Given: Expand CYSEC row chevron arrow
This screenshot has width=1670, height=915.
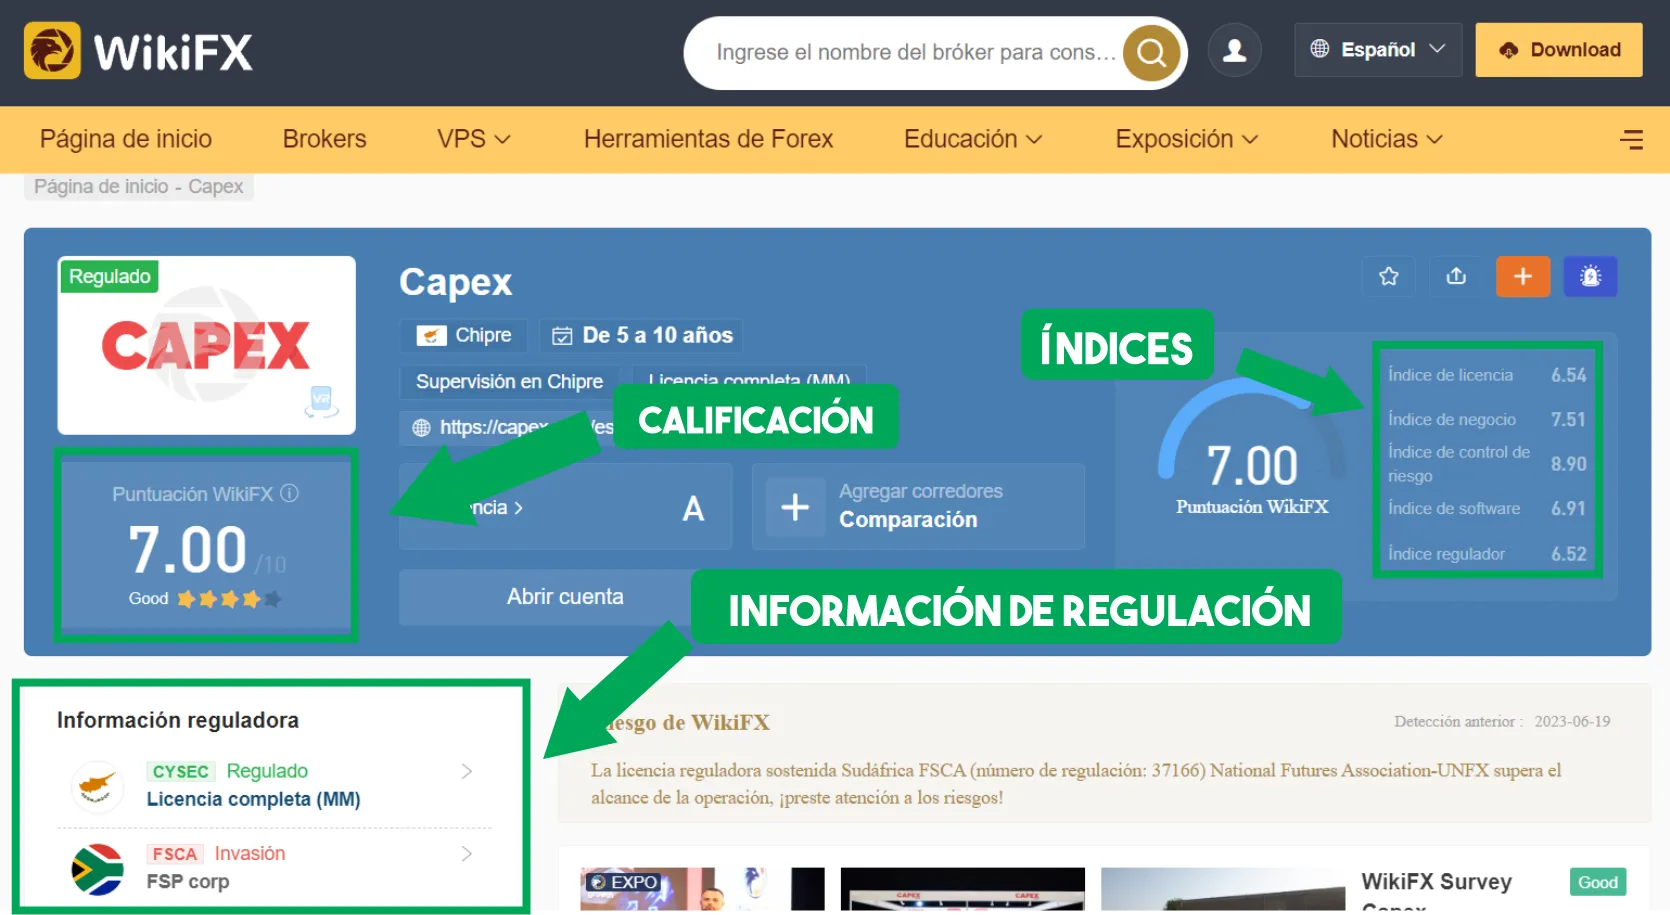Looking at the screenshot, I should [466, 771].
